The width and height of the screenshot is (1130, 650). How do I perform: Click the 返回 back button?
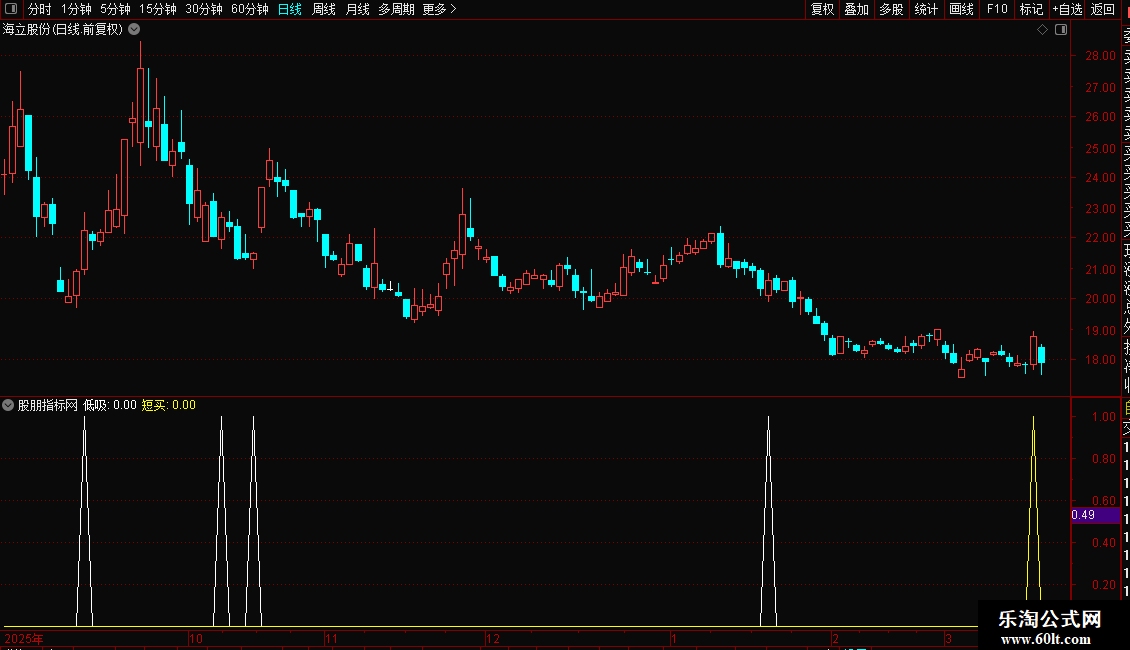1103,9
